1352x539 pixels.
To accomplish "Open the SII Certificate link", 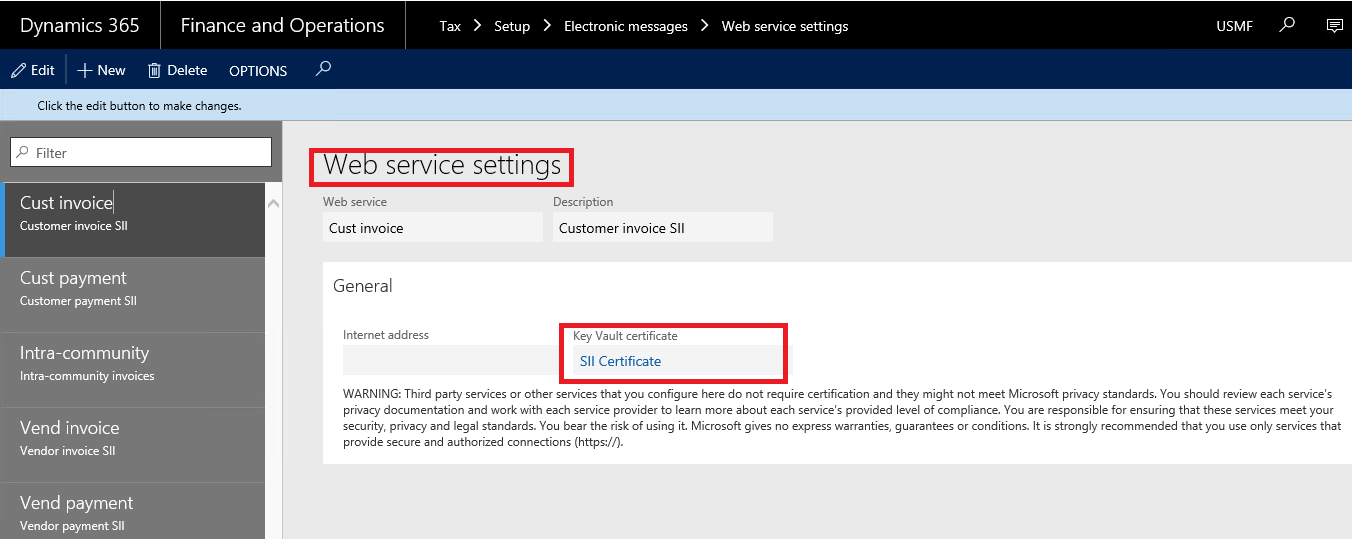I will [620, 361].
